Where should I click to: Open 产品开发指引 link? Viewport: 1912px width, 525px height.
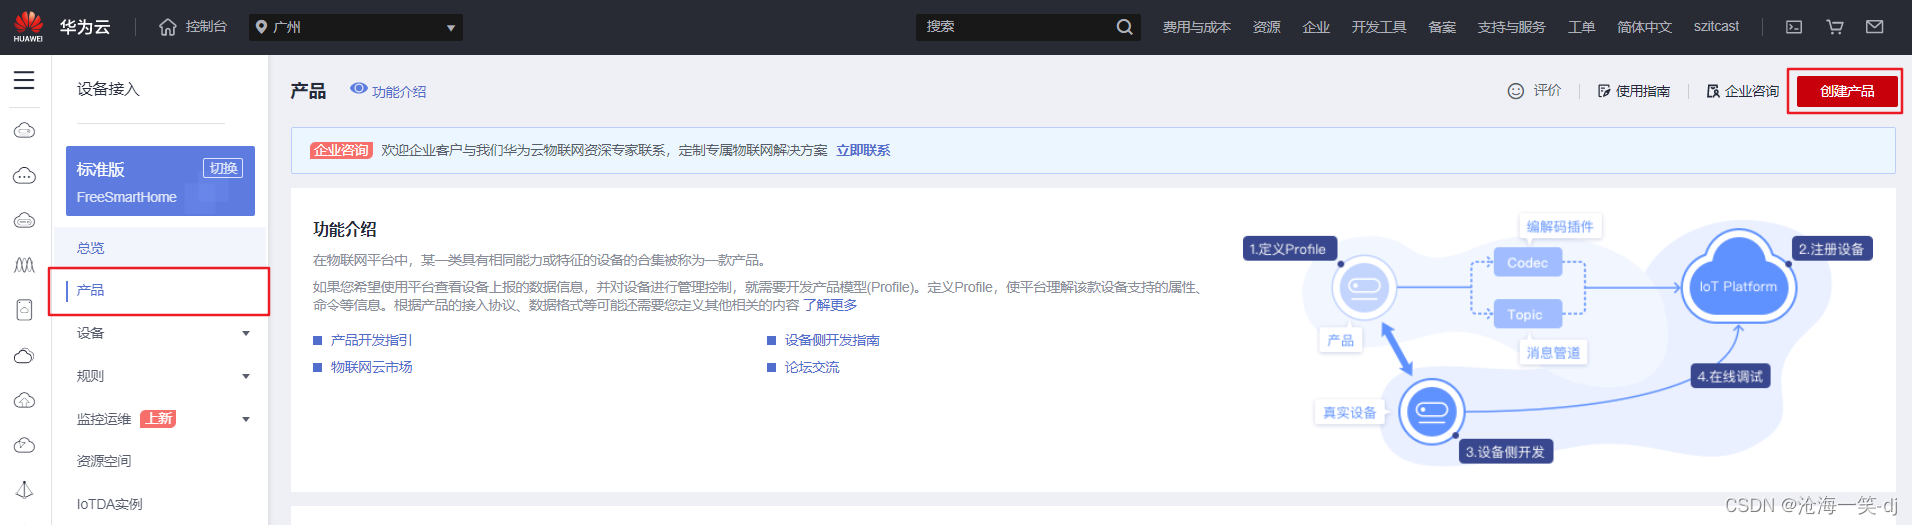[x=371, y=340]
